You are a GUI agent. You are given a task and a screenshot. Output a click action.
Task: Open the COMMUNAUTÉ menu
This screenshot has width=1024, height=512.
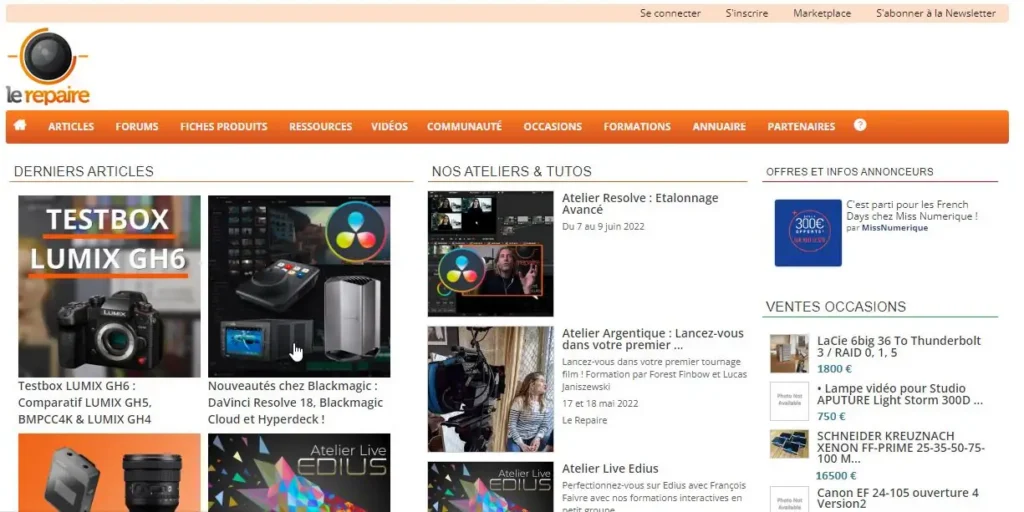click(x=464, y=127)
